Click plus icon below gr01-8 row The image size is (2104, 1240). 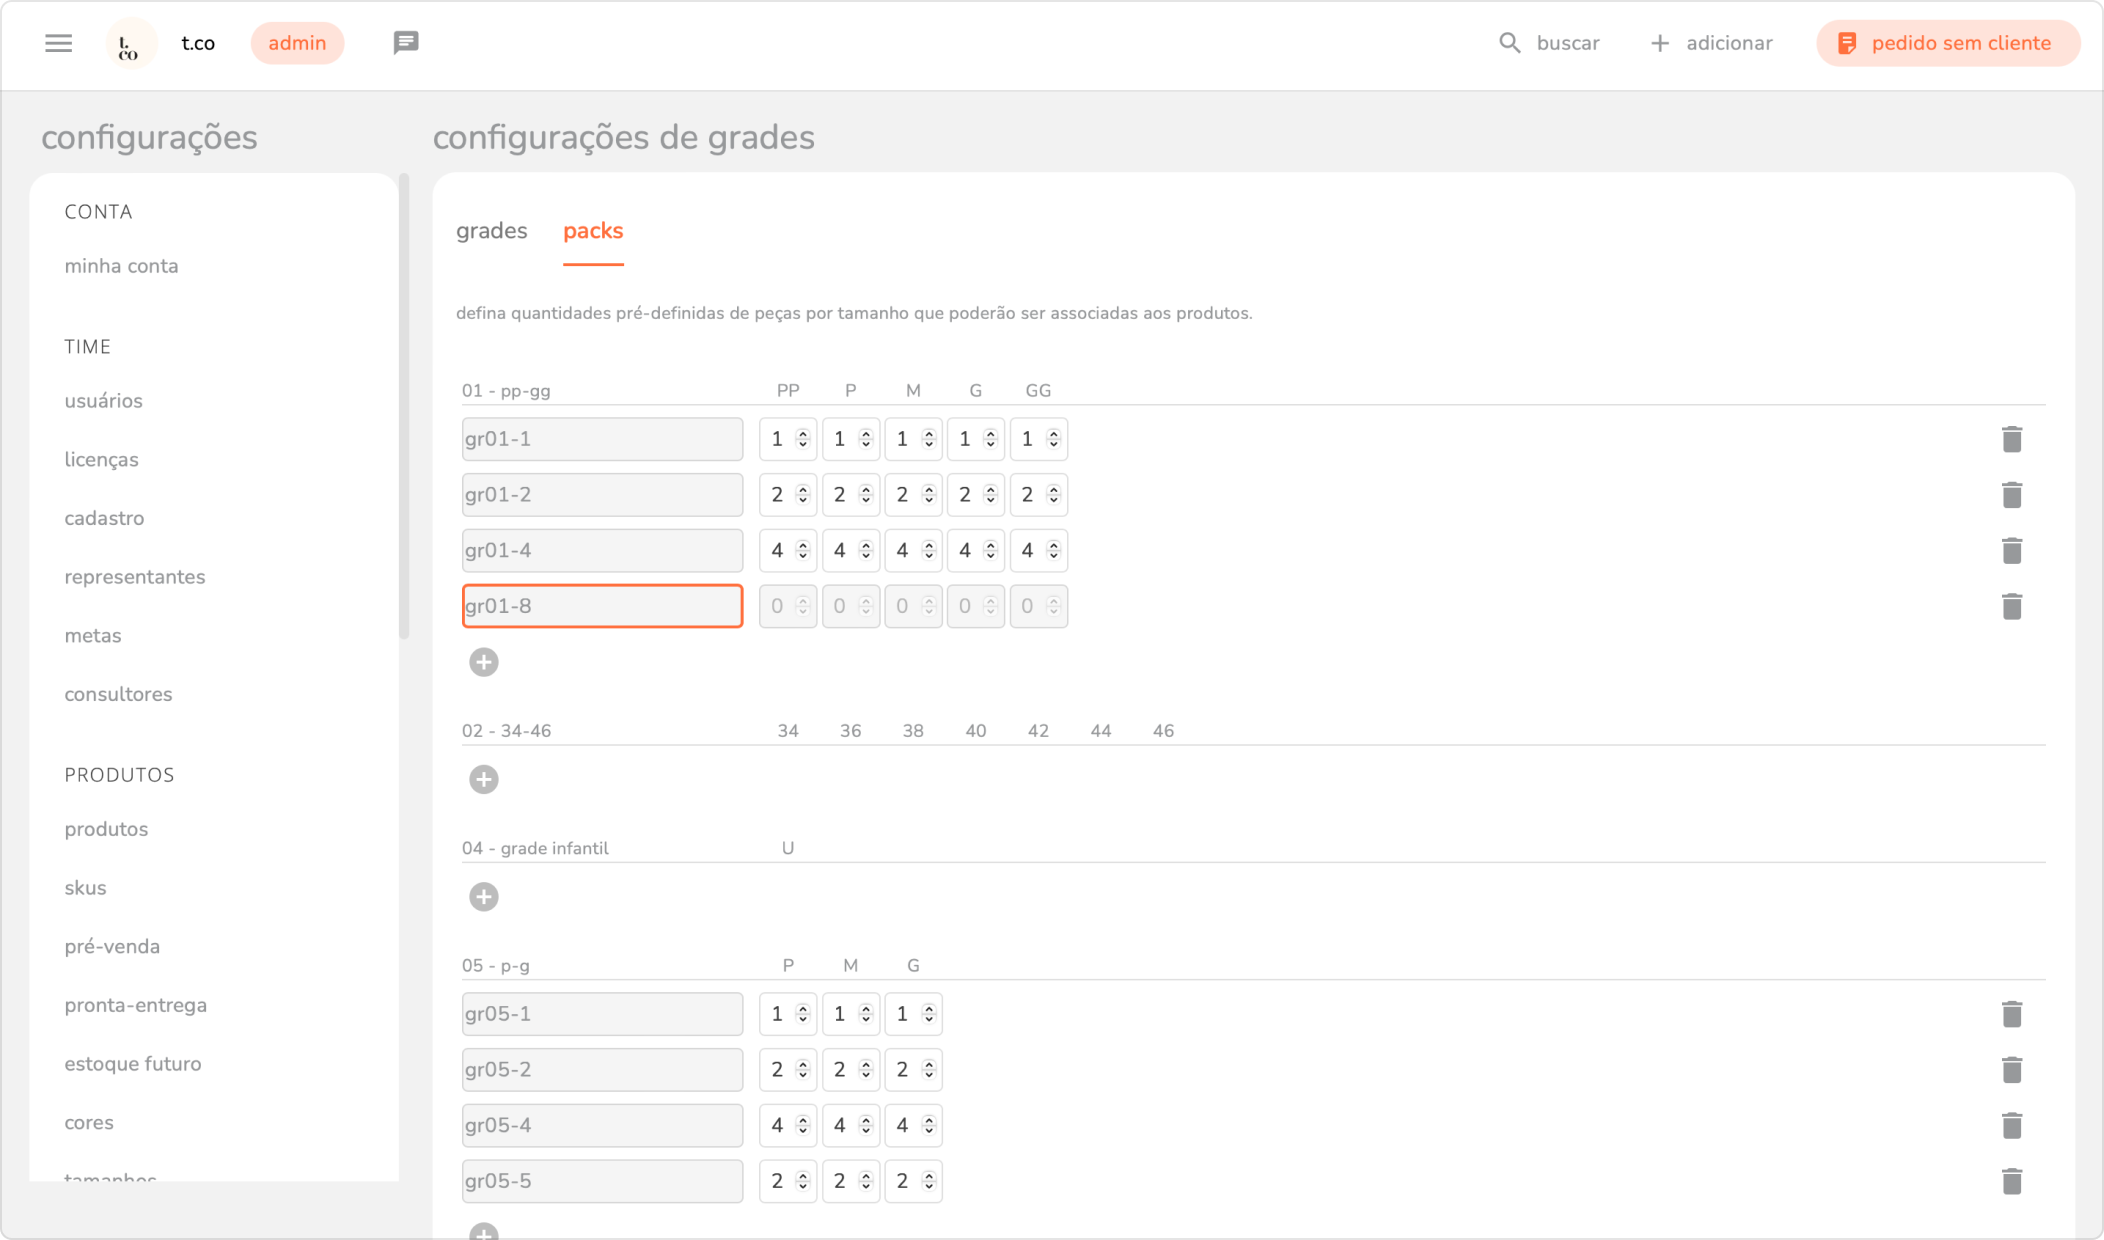(484, 662)
